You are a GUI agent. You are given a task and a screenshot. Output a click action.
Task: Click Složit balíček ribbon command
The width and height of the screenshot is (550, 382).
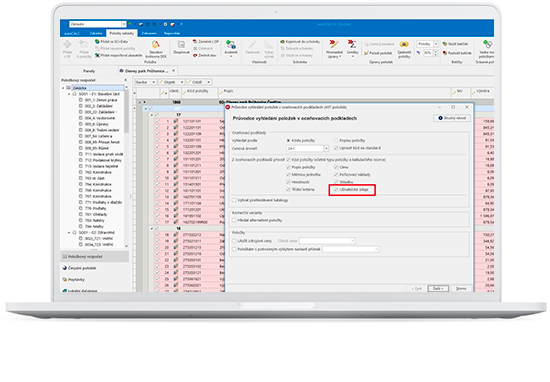click(455, 44)
